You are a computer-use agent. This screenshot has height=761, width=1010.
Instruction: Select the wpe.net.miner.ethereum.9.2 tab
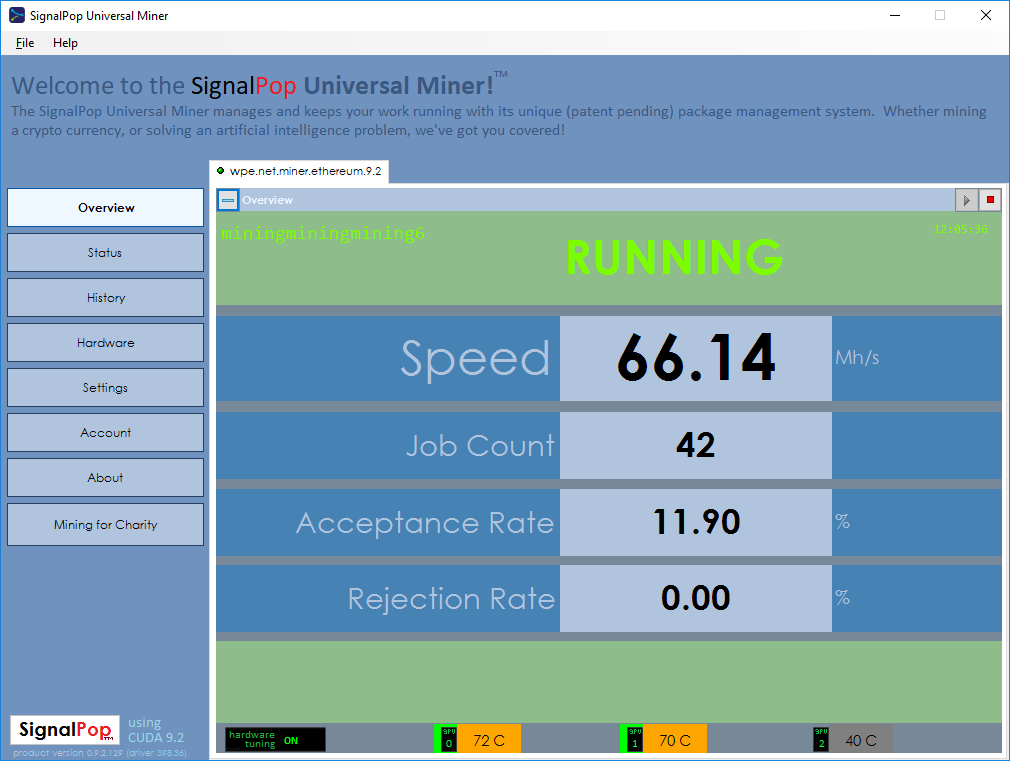pyautogui.click(x=305, y=172)
